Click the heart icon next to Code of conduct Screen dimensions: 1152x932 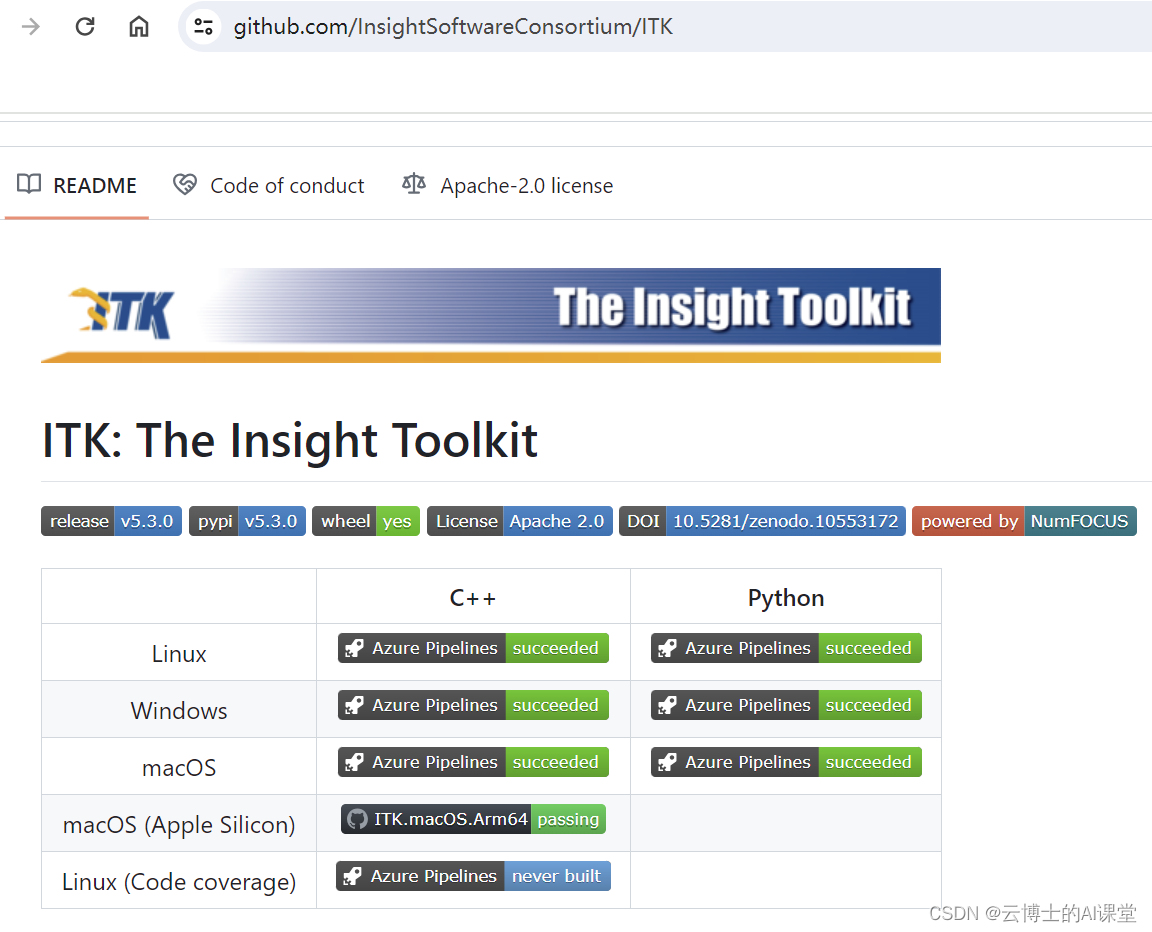[185, 185]
